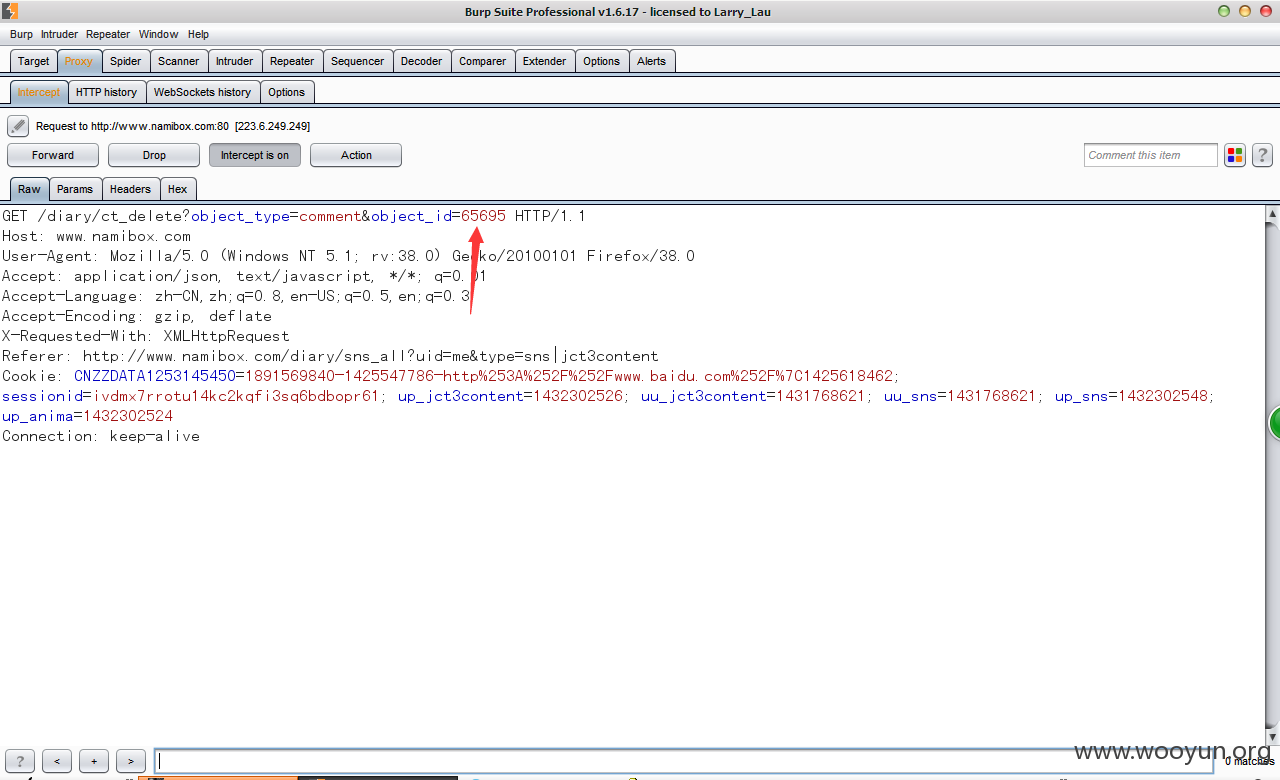1280x780 pixels.
Task: Click the plus button in search bar
Action: pyautogui.click(x=94, y=761)
